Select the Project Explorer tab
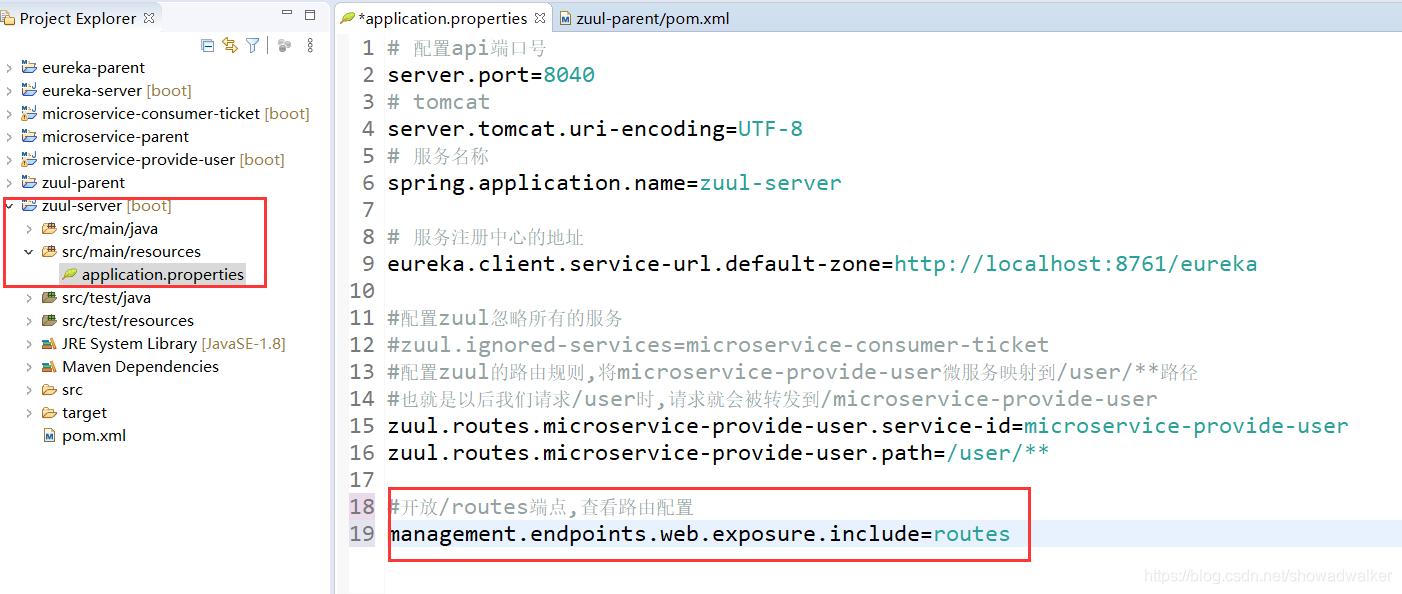 (x=78, y=18)
